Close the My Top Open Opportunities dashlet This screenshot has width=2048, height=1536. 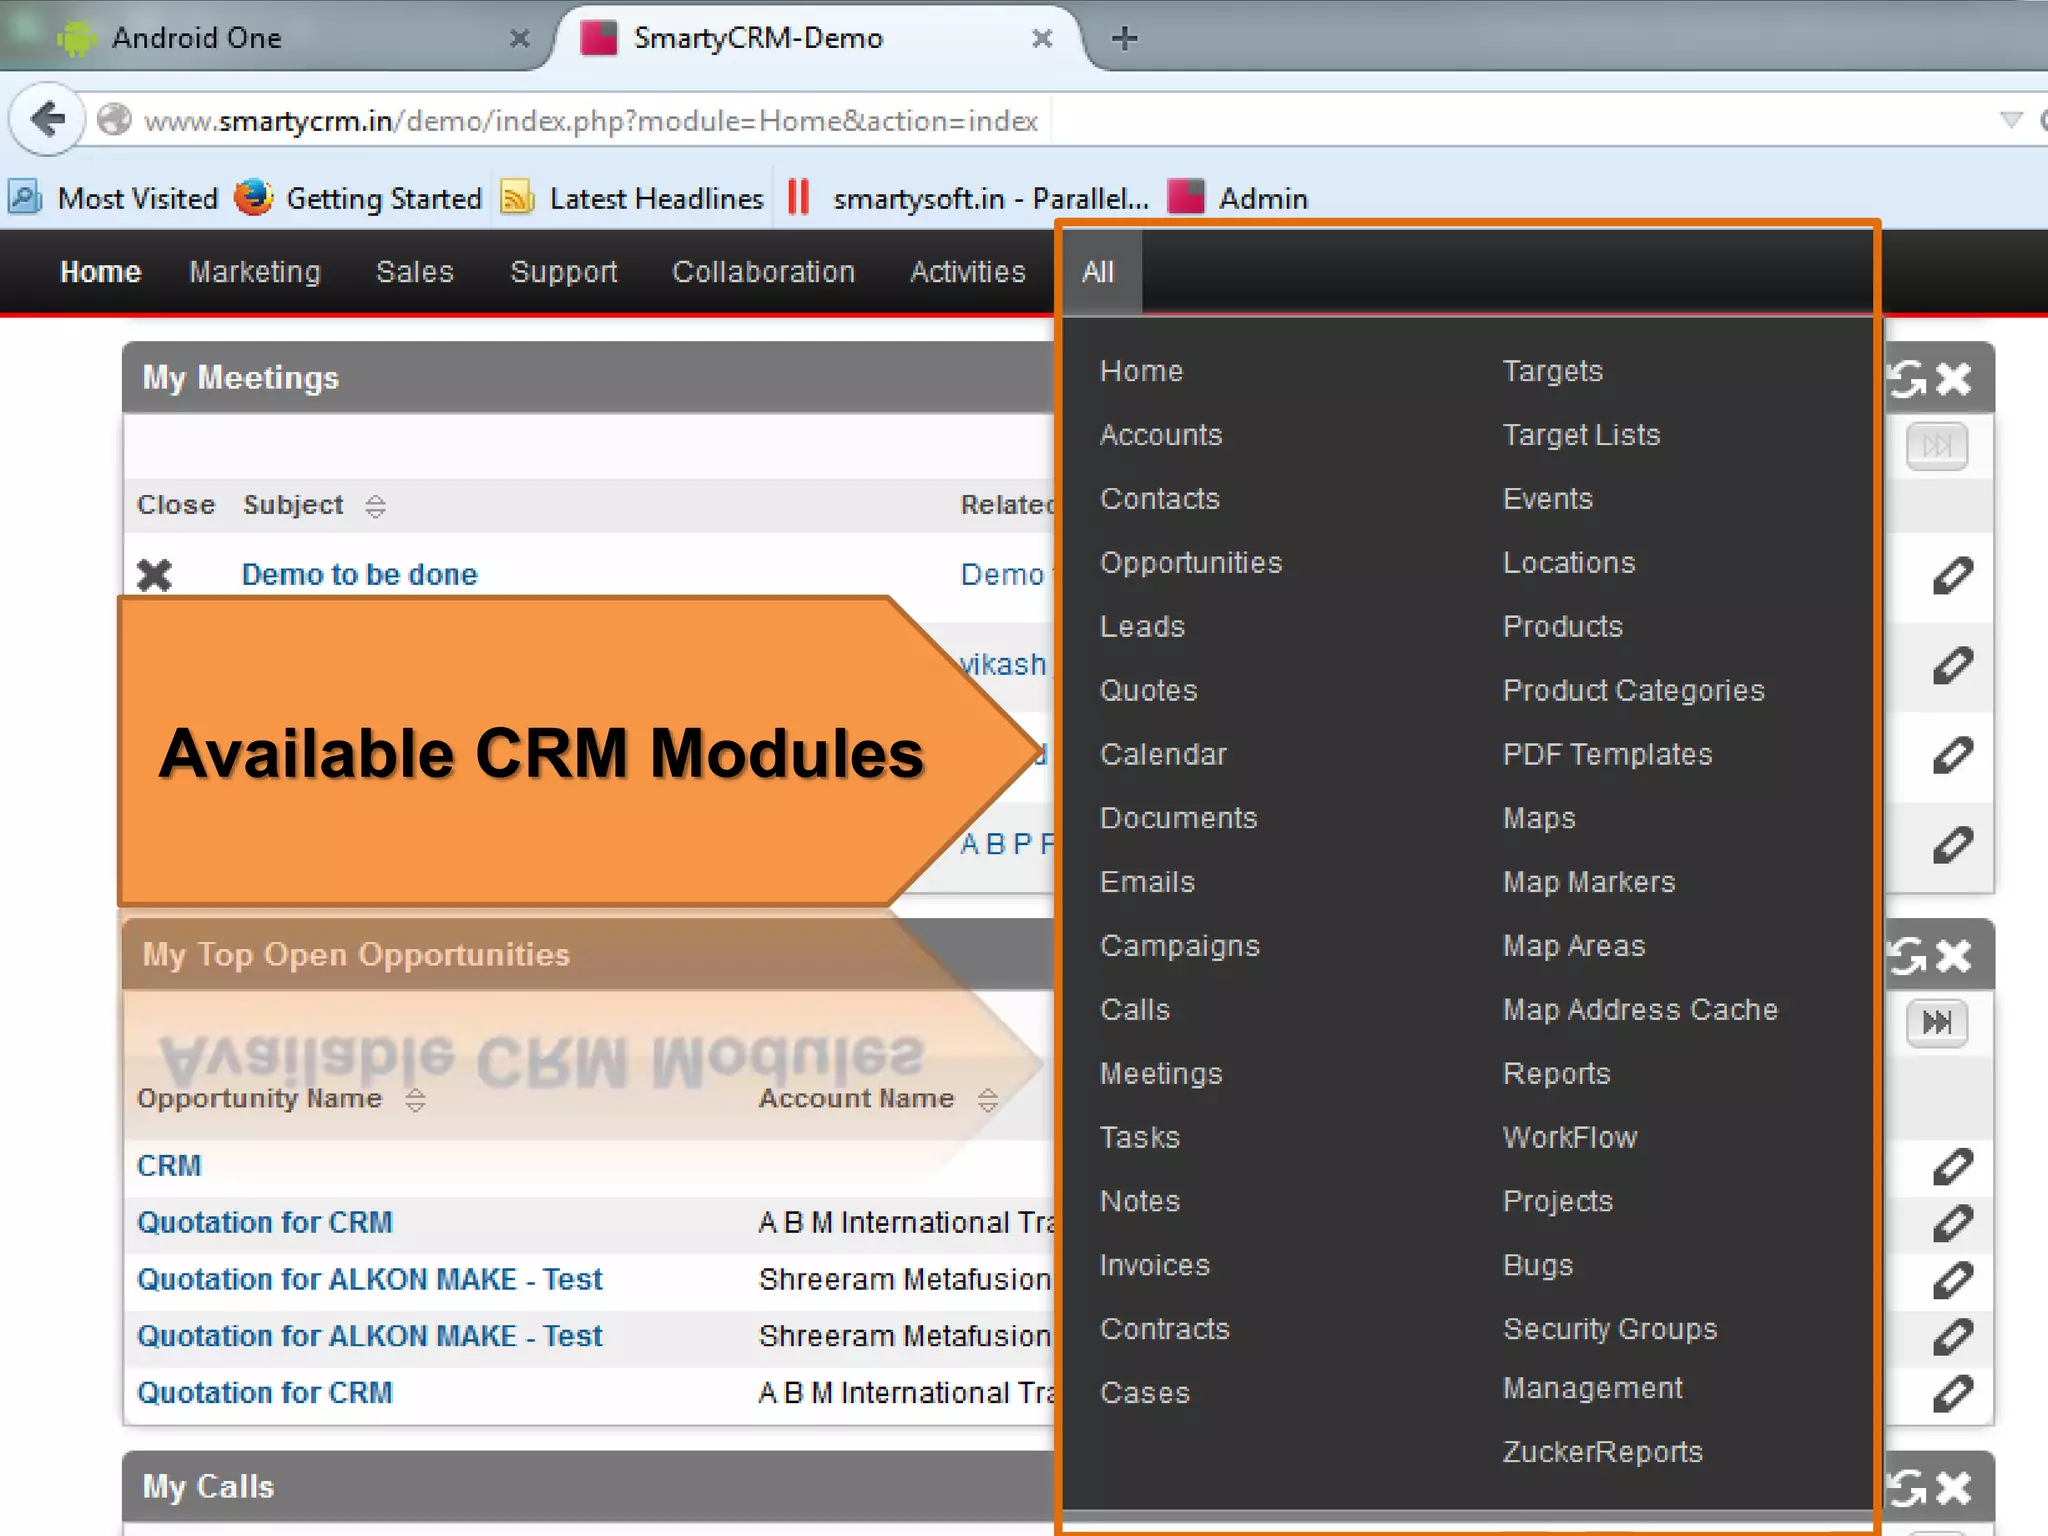(x=1953, y=956)
